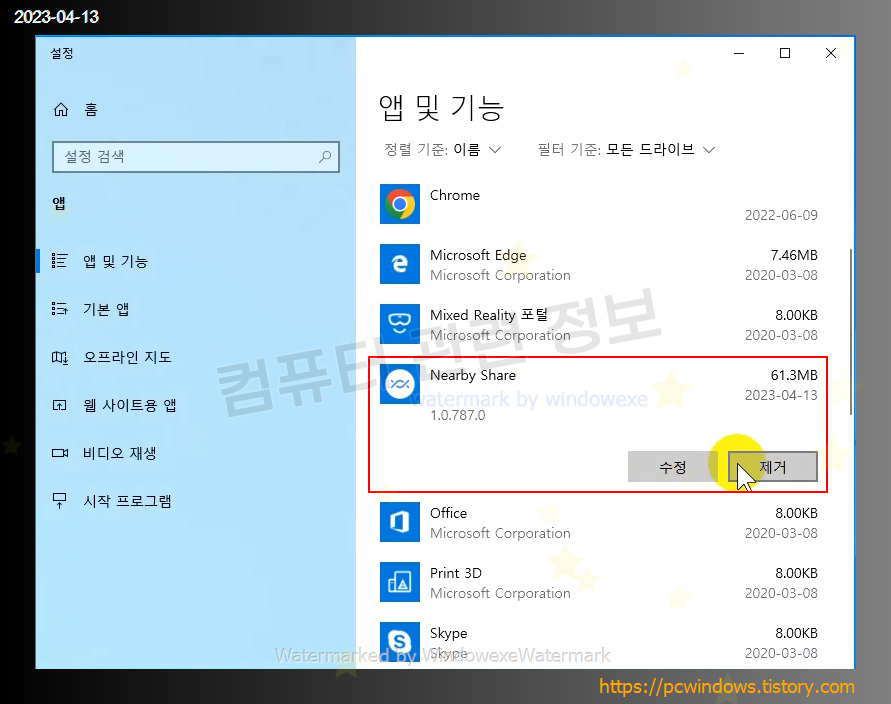
Task: Focus the 설정 검색 search field
Action: pyautogui.click(x=196, y=157)
